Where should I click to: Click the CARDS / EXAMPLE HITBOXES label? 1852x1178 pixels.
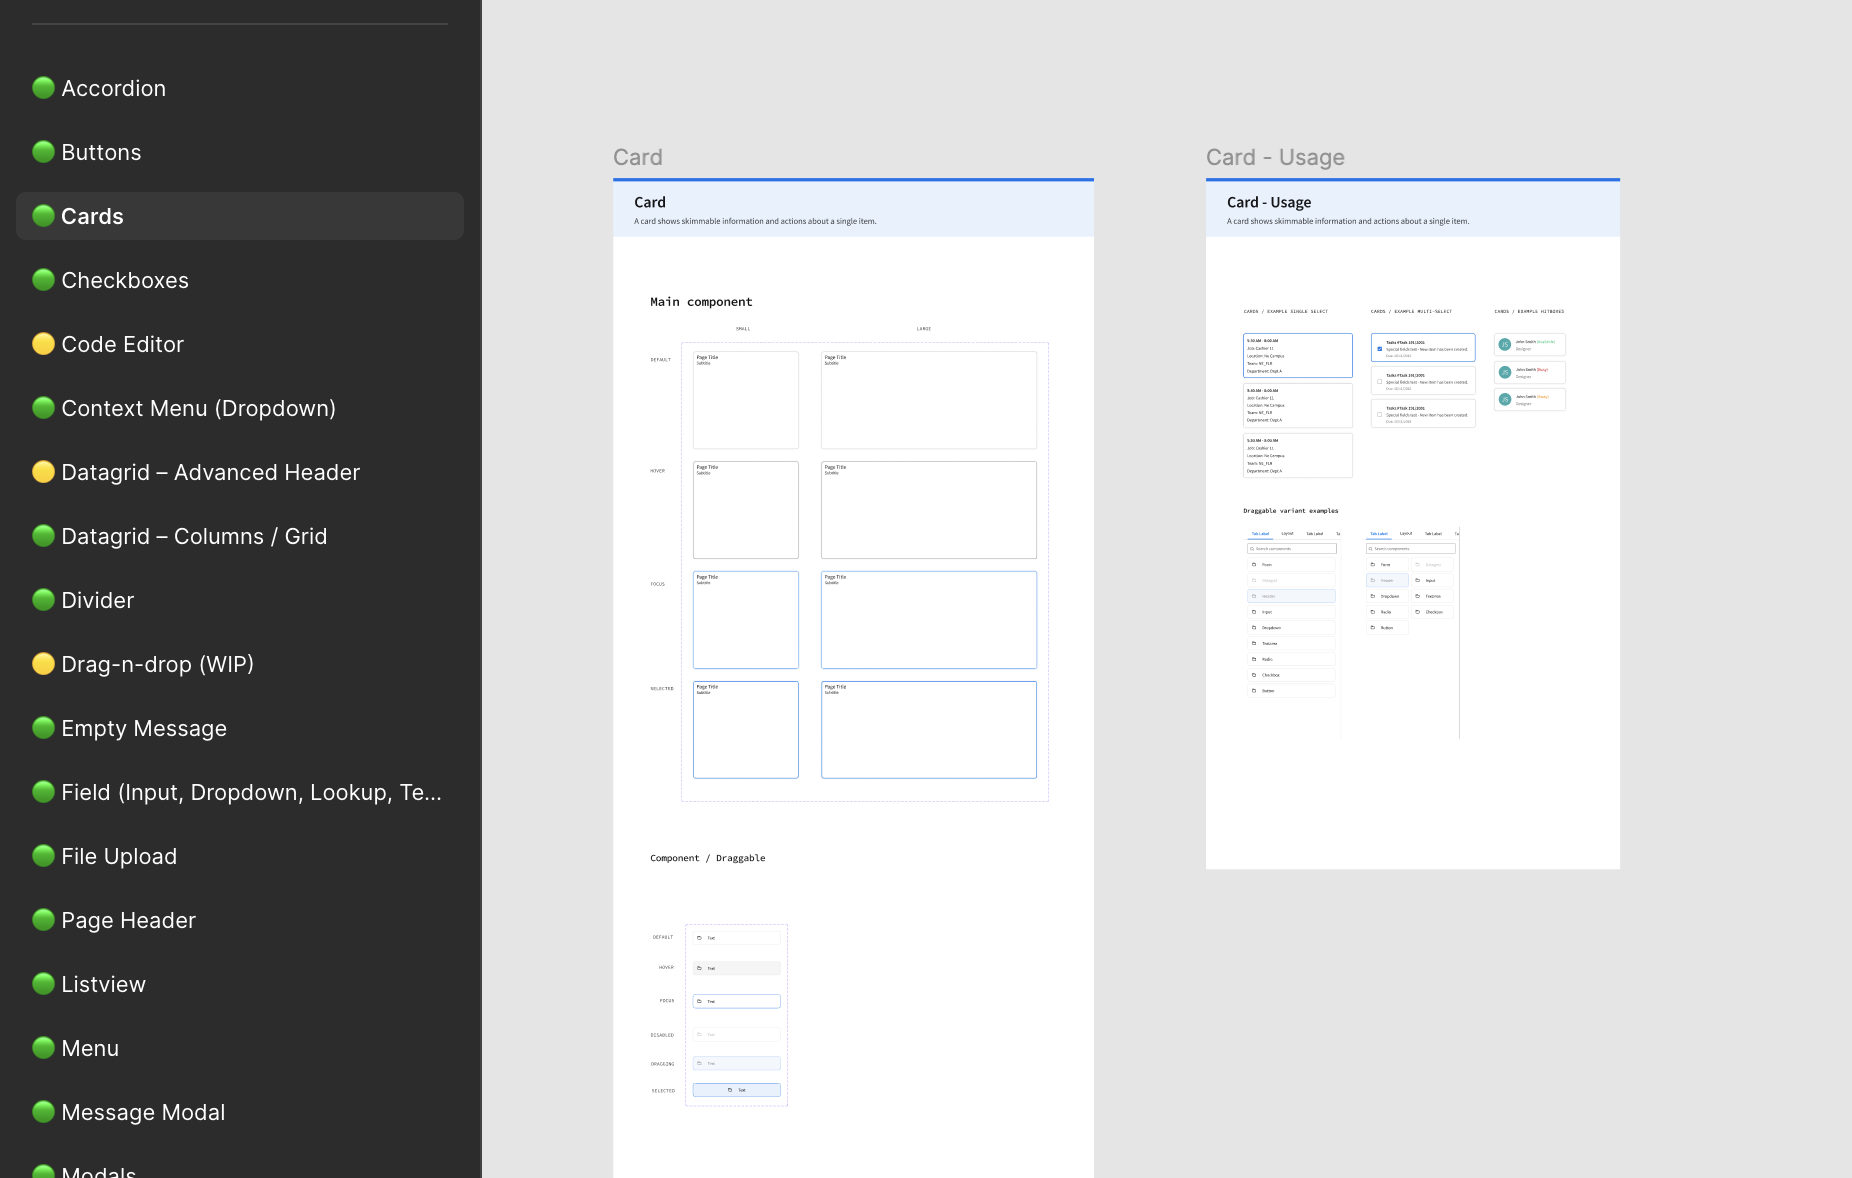[1529, 312]
